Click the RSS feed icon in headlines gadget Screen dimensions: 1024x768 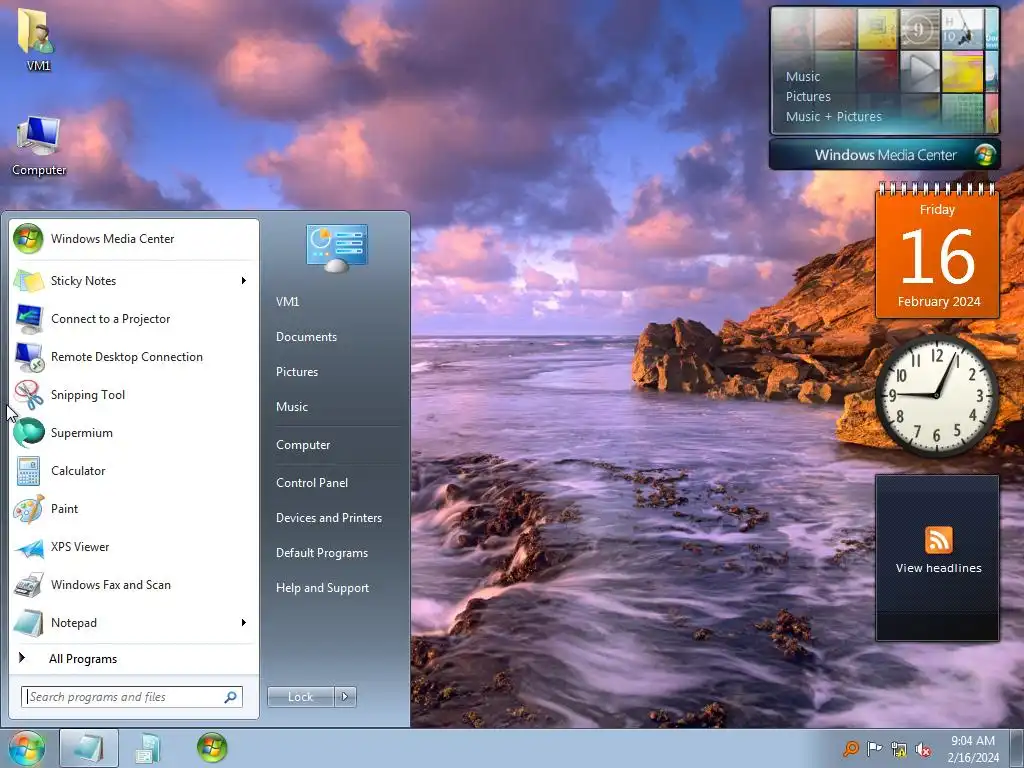coord(938,540)
